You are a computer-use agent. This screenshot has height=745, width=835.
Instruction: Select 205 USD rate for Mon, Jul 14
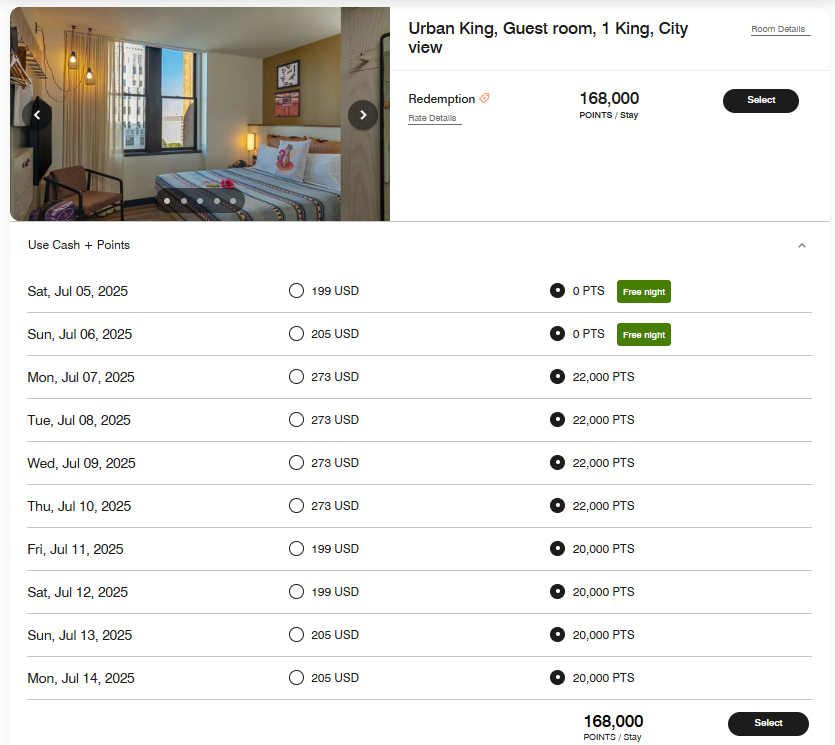coord(296,678)
